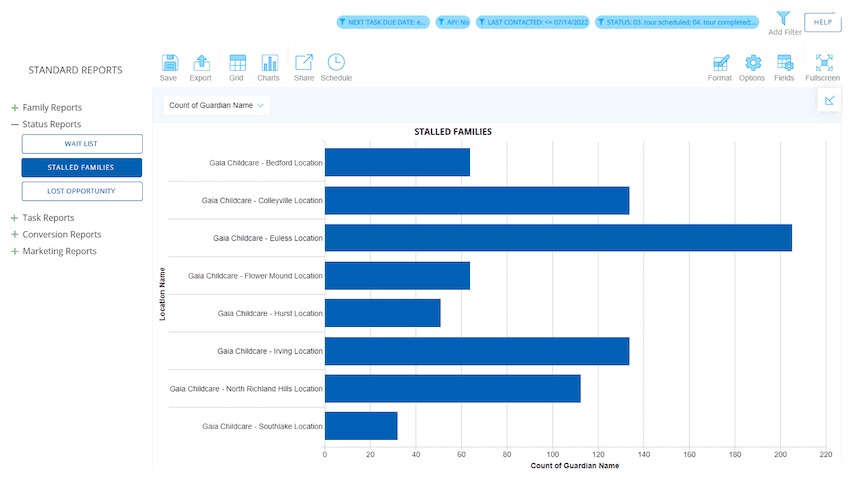The image size is (850, 481).
Task: Open Count of Guardian Name dropdown
Action: point(217,105)
